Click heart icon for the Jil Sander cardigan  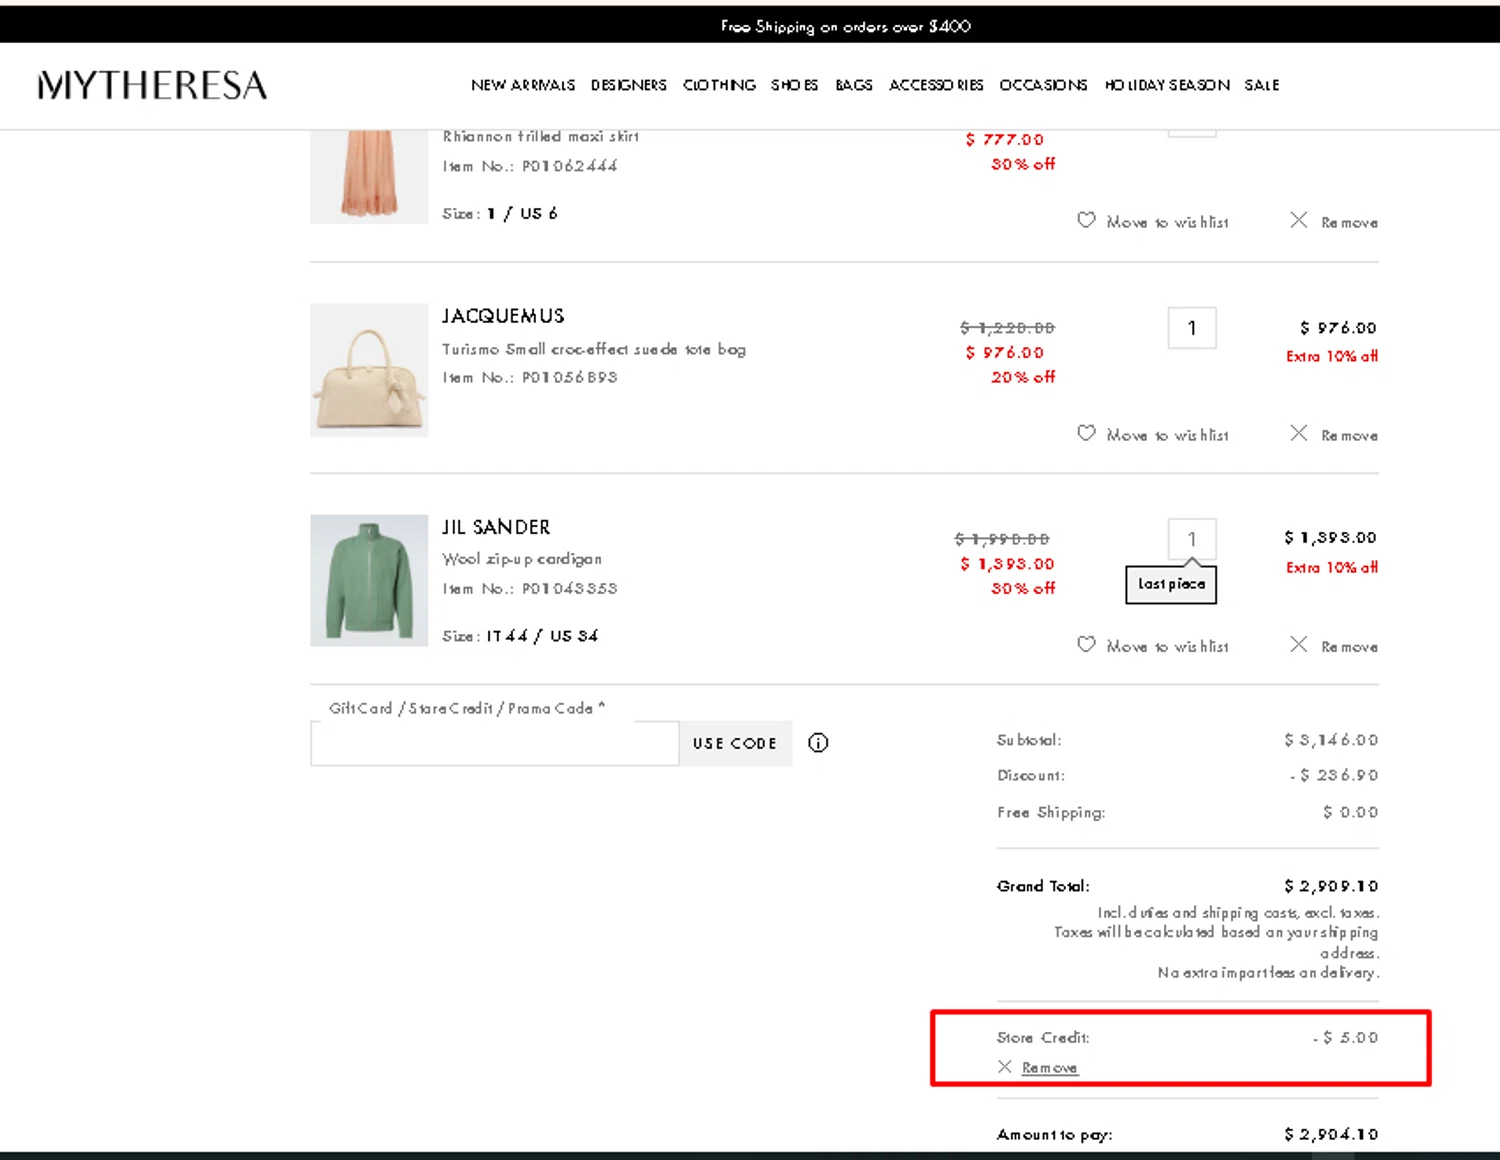click(1086, 644)
